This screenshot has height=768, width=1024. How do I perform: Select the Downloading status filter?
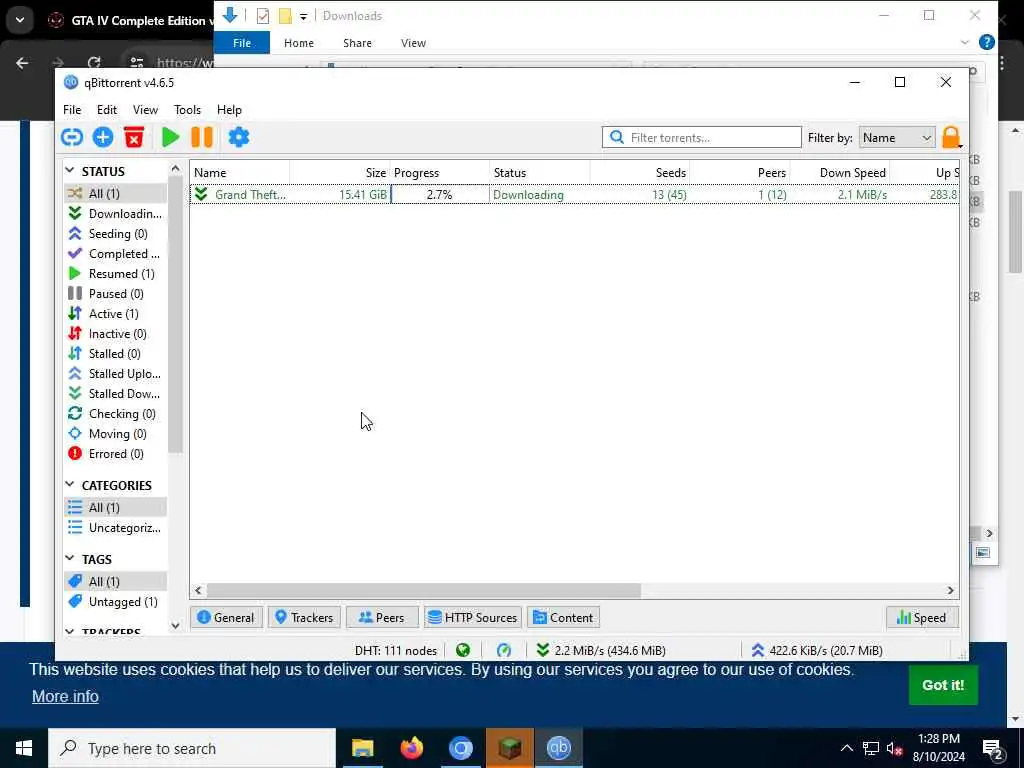[116, 214]
